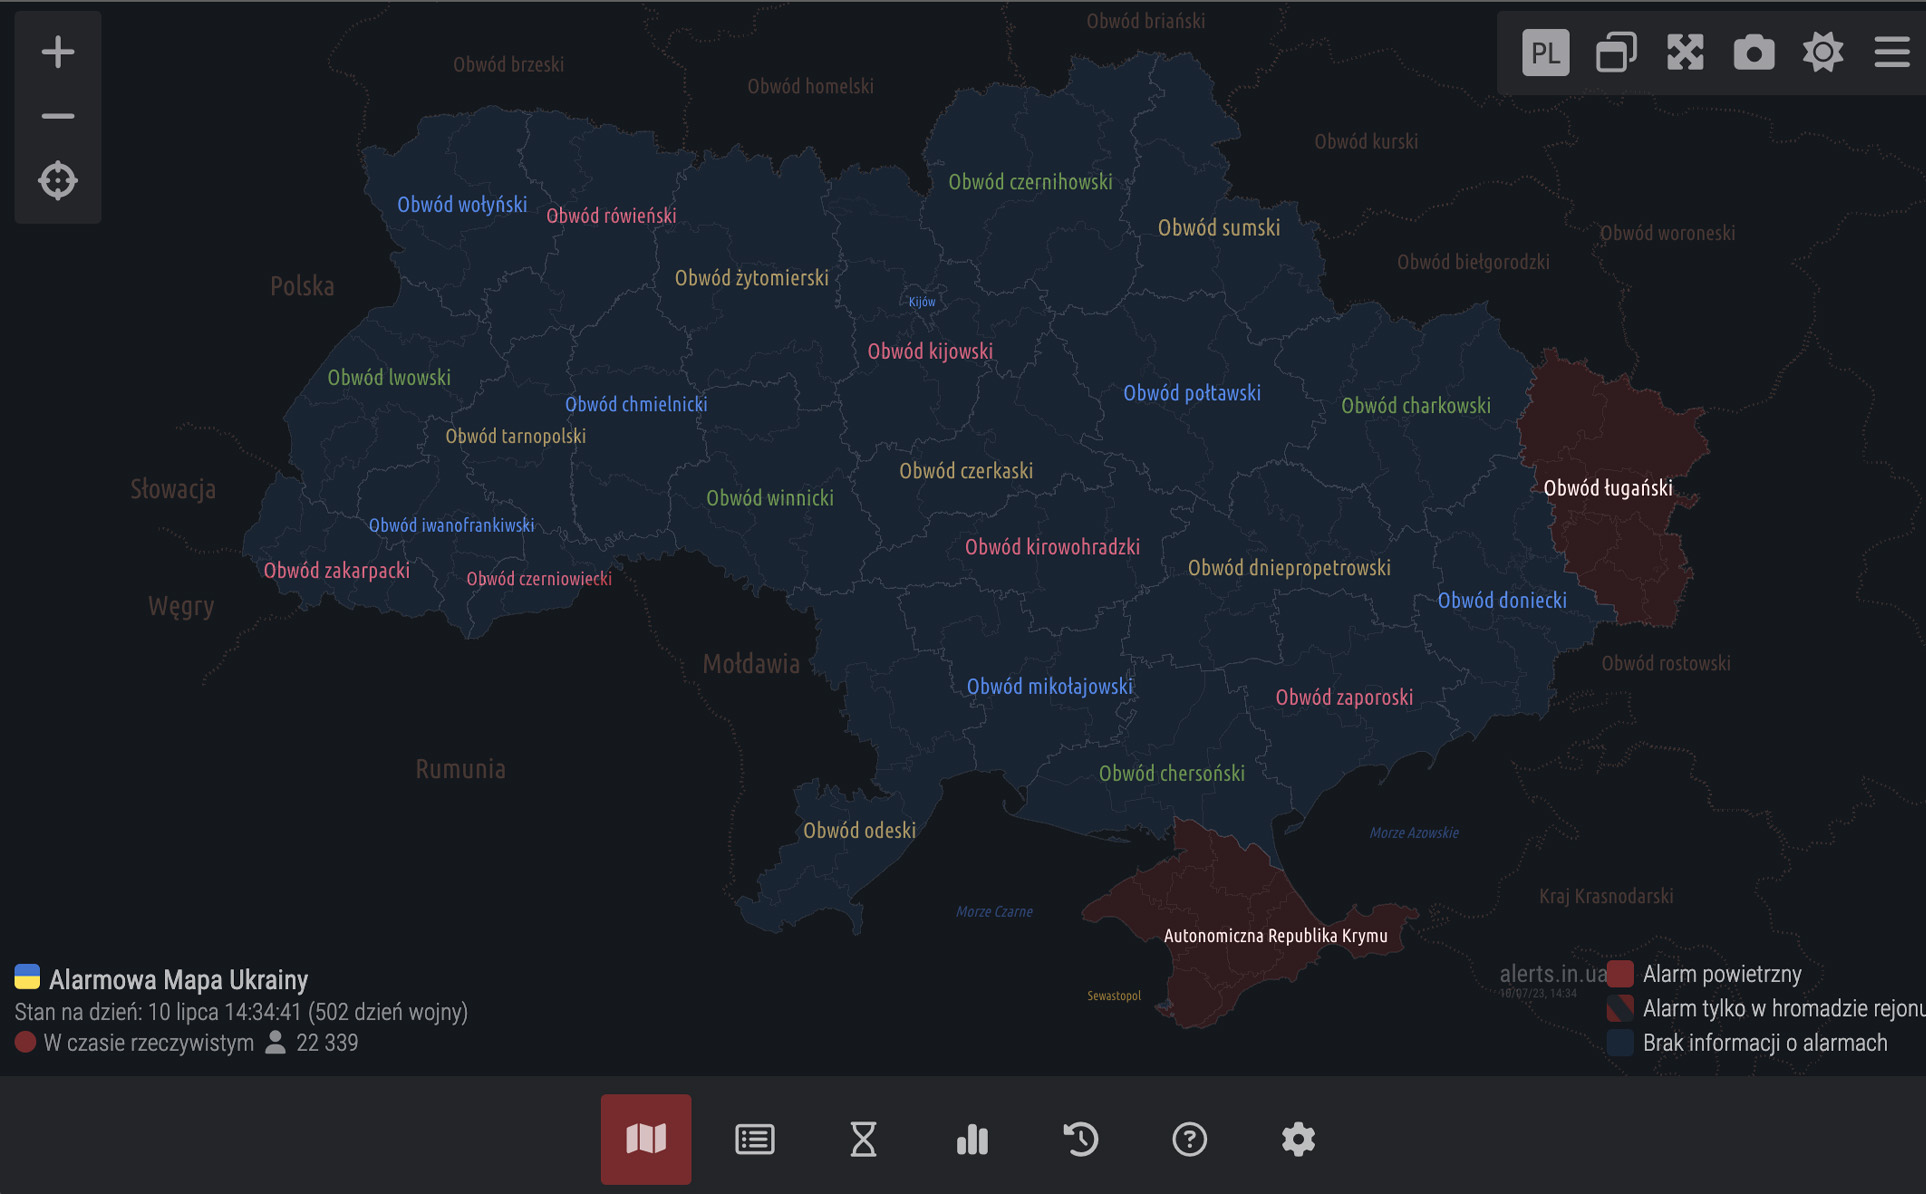
Task: Click the Kijów city label
Action: click(x=922, y=302)
